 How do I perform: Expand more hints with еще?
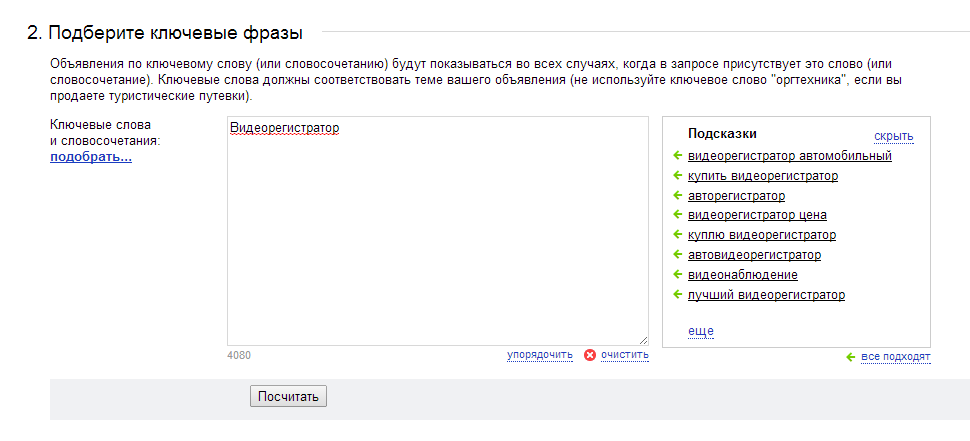coord(700,331)
